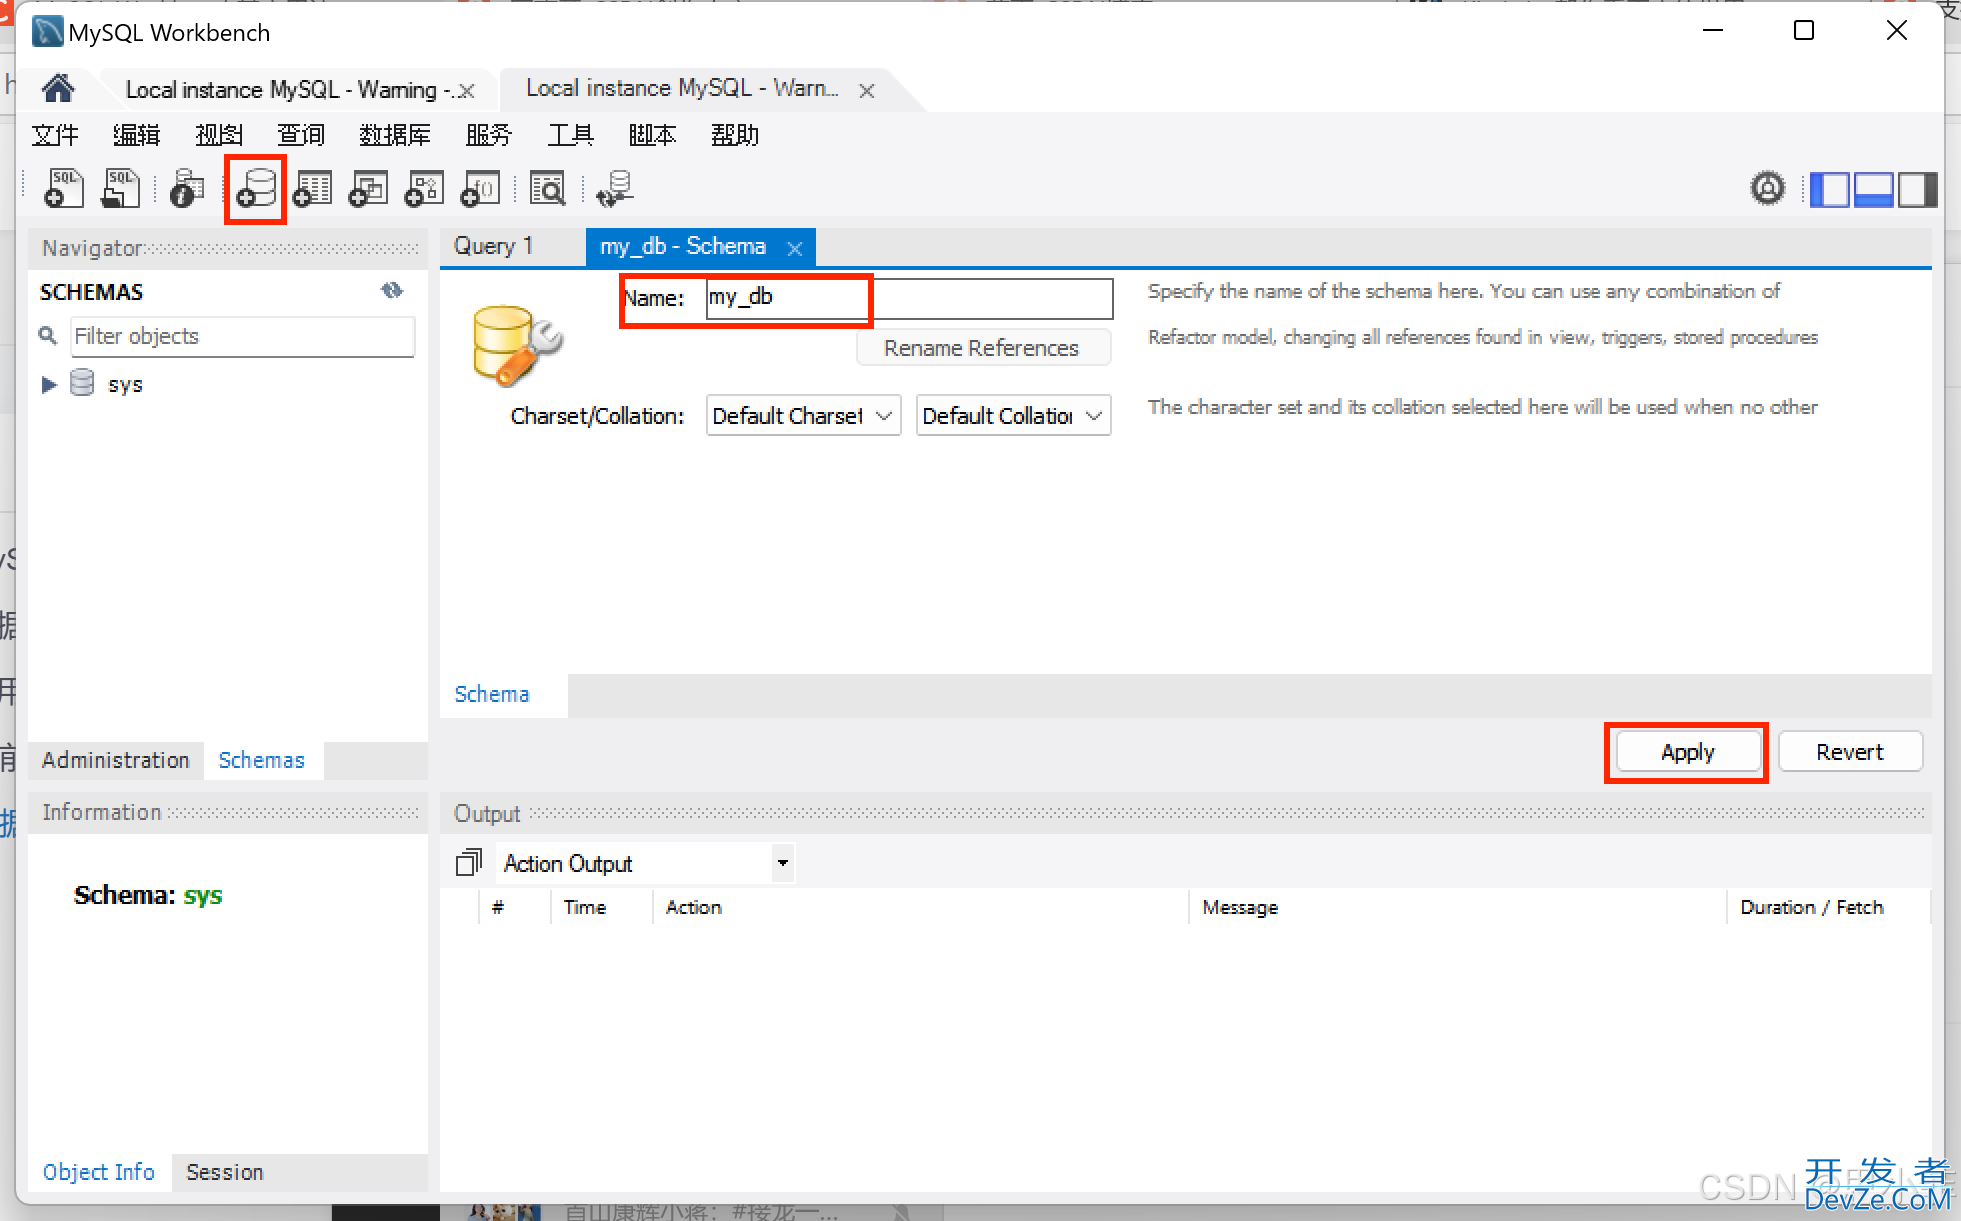Open the Workbench preferences gear icon
This screenshot has height=1221, width=1961.
(1767, 188)
